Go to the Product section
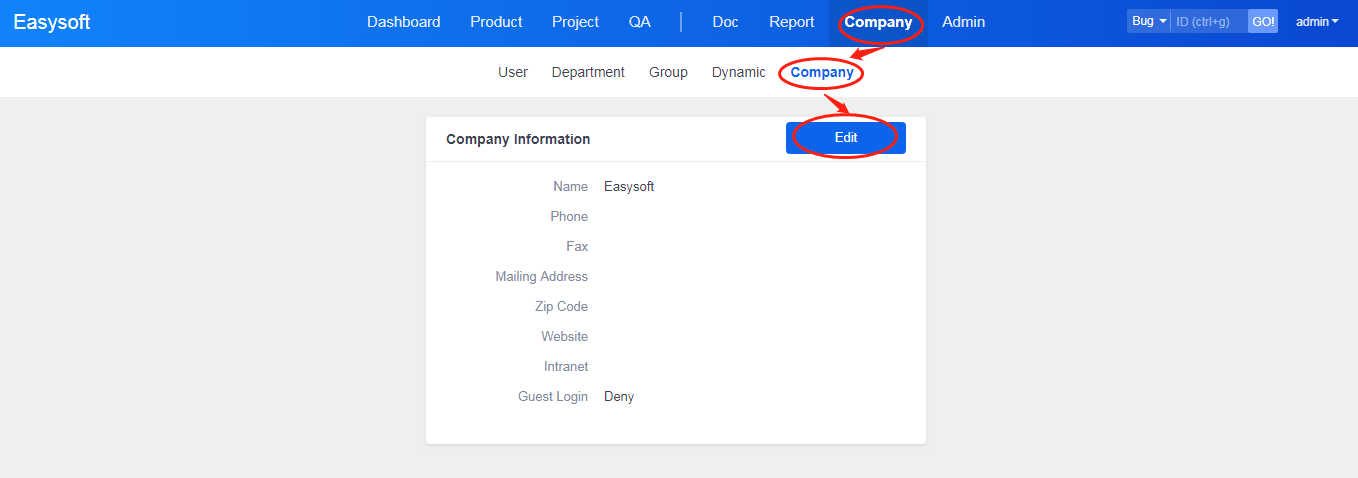 [x=496, y=22]
